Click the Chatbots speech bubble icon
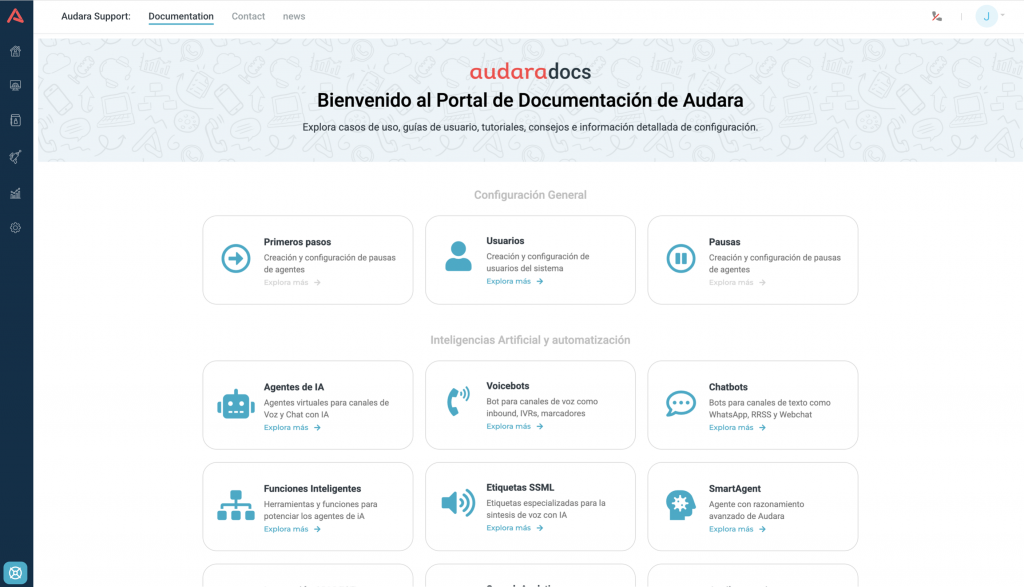 681,404
